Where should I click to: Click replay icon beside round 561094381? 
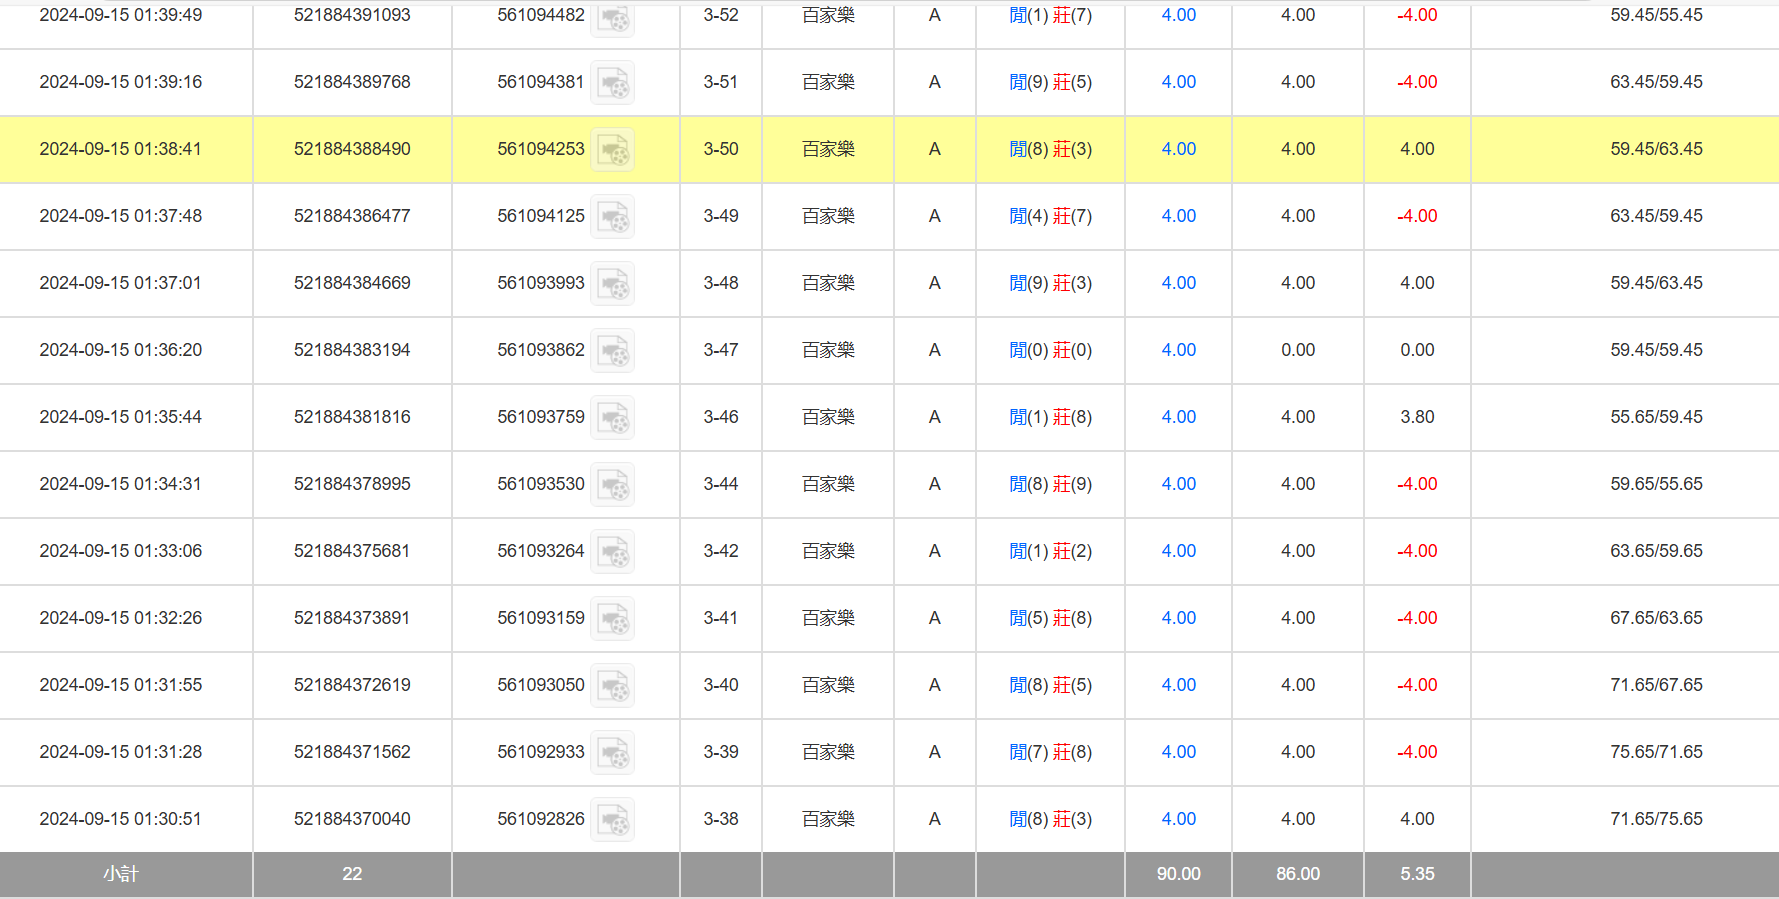[612, 83]
